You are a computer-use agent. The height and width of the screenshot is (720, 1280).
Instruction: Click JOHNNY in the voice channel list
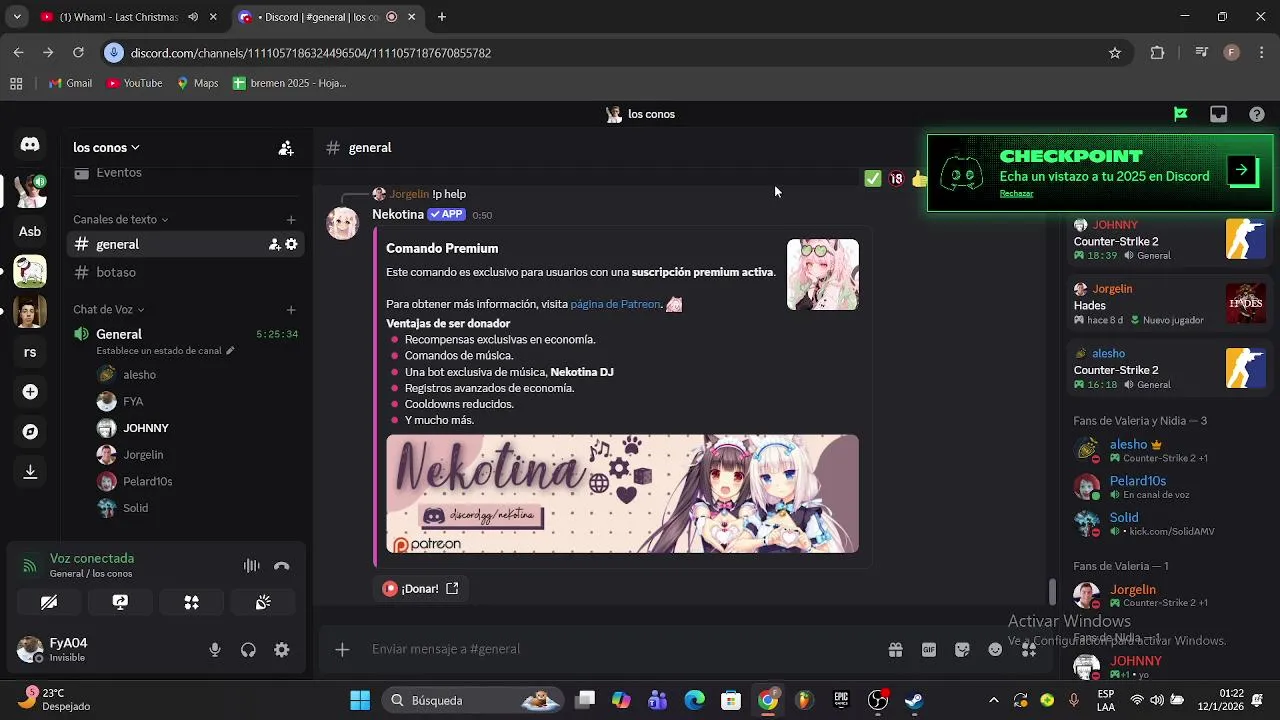click(x=146, y=428)
